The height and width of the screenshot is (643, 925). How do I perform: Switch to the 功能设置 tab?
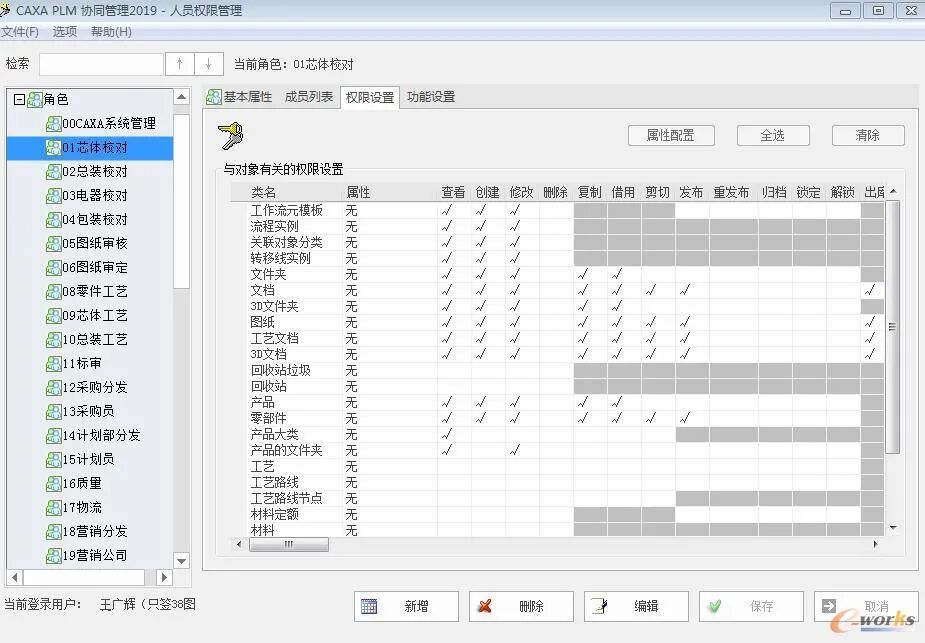[430, 97]
